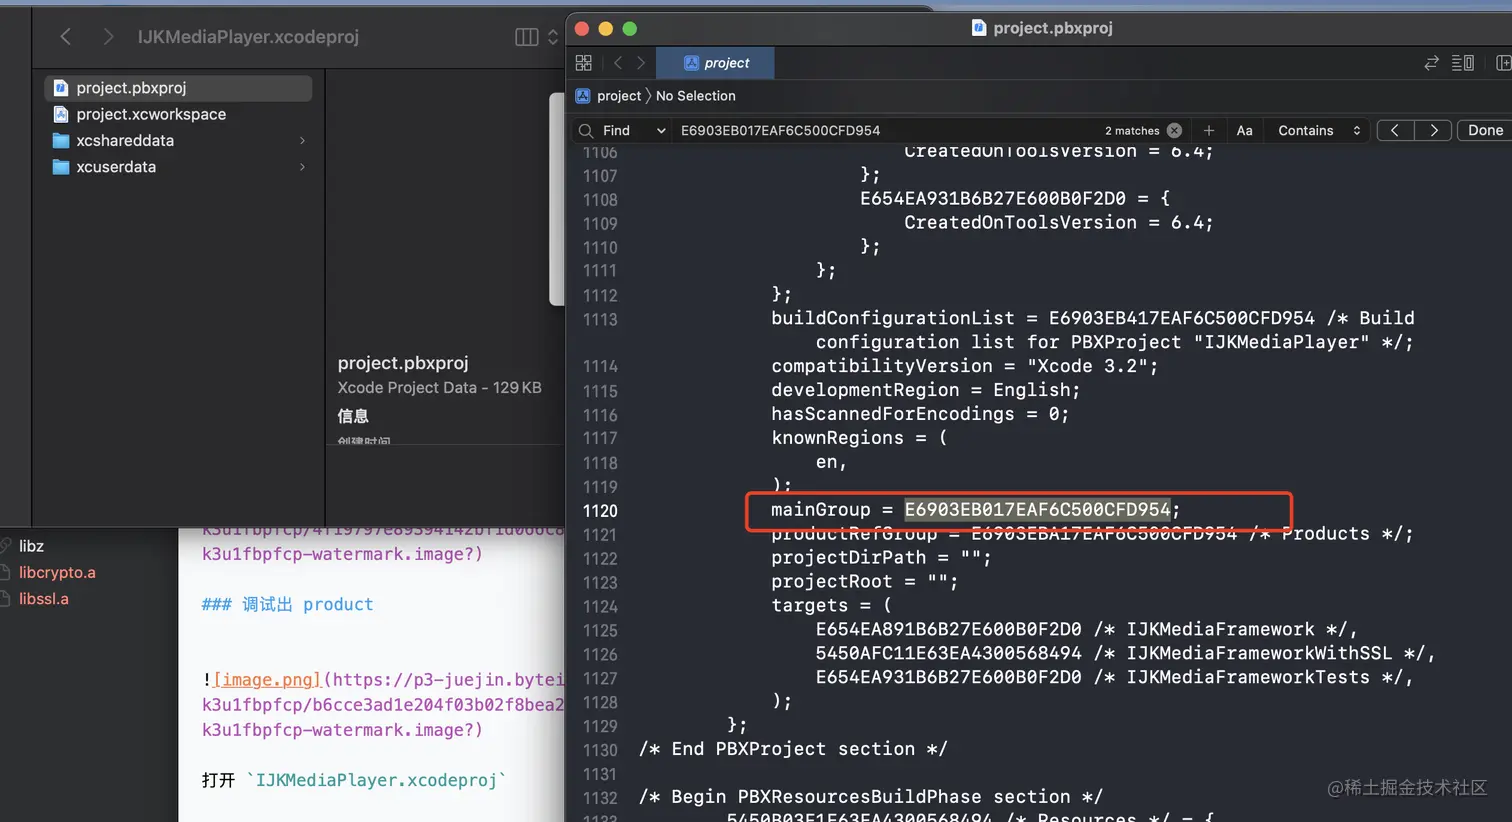Insert a search pattern with the plus button
Screen dimensions: 1512x822
[1209, 131]
